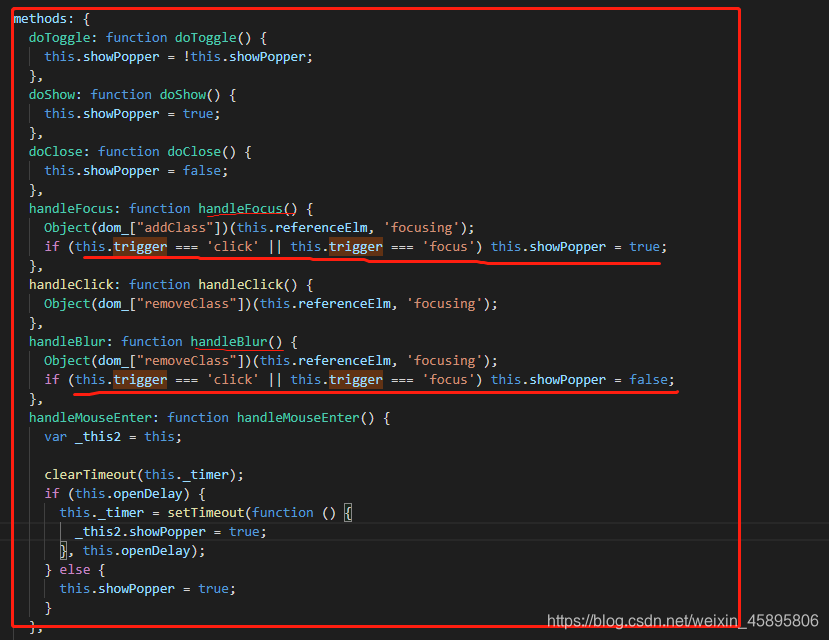
Task: Click 'this.showPopper = true;' inside doShow
Action: (132, 114)
